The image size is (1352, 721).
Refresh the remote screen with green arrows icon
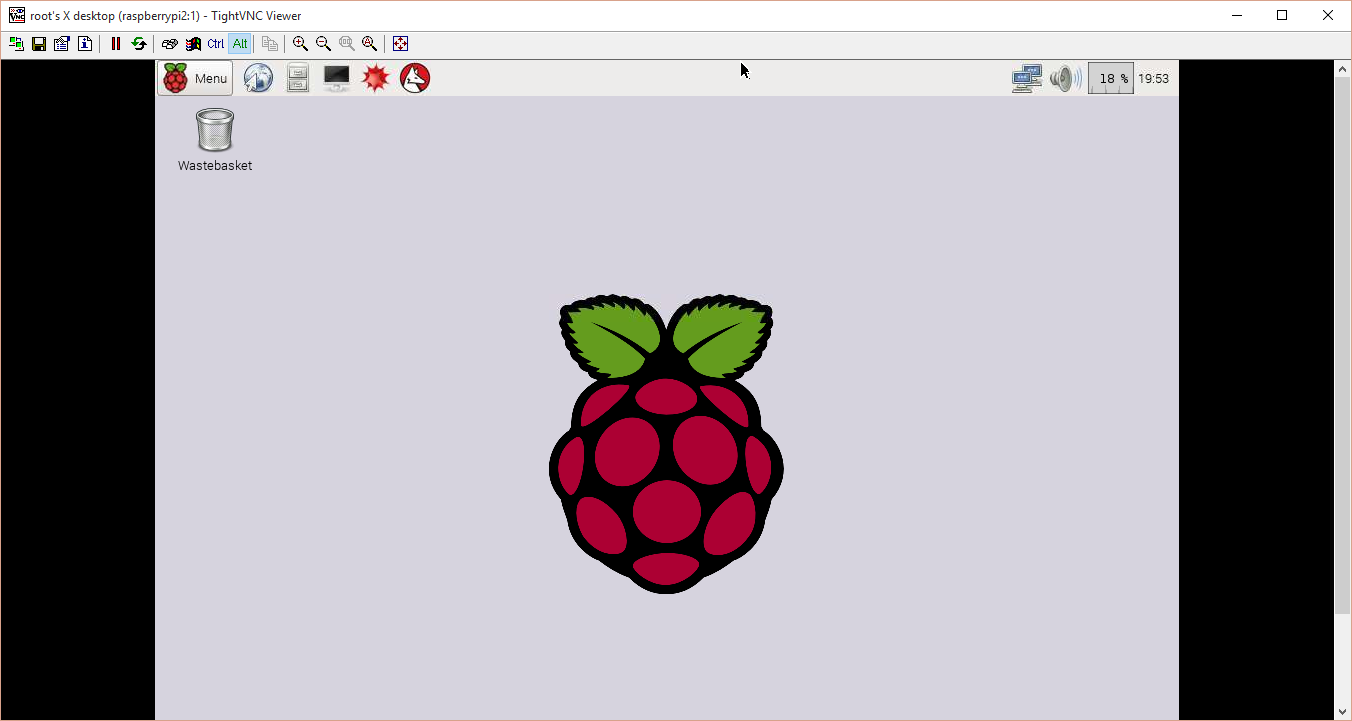139,44
